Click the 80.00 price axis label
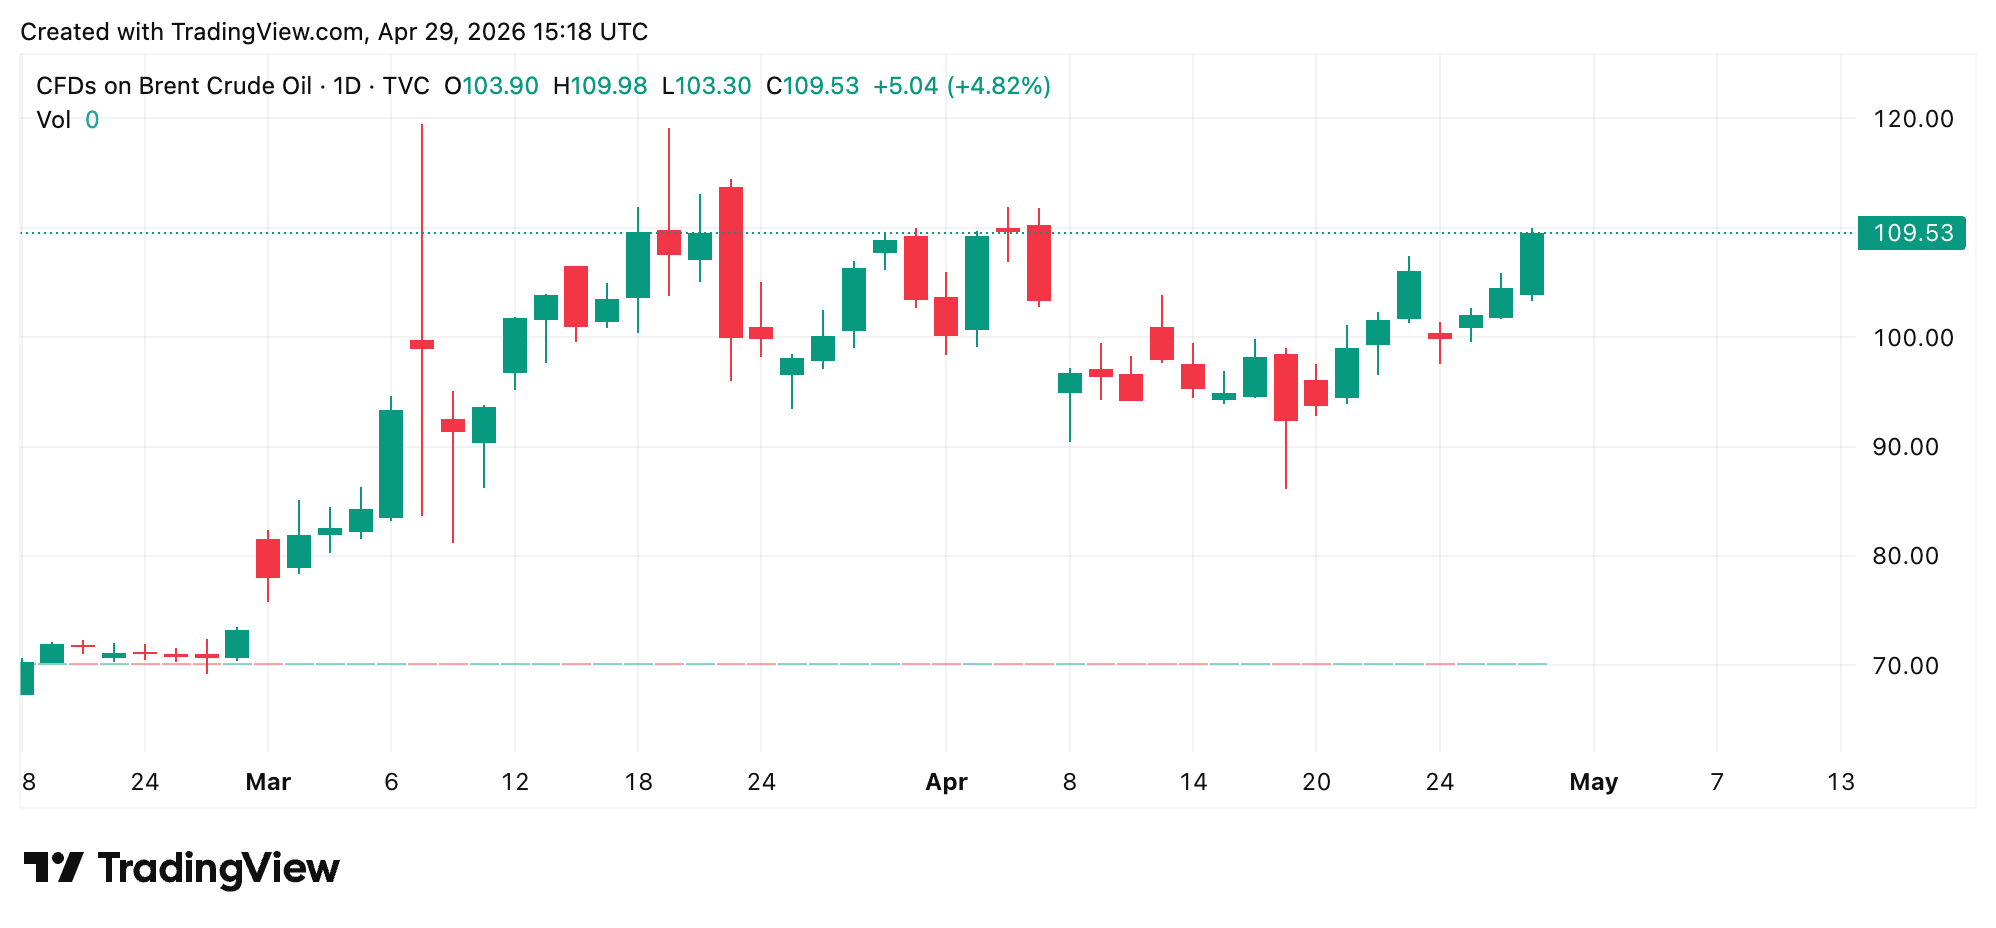1996x928 pixels. coord(1905,556)
